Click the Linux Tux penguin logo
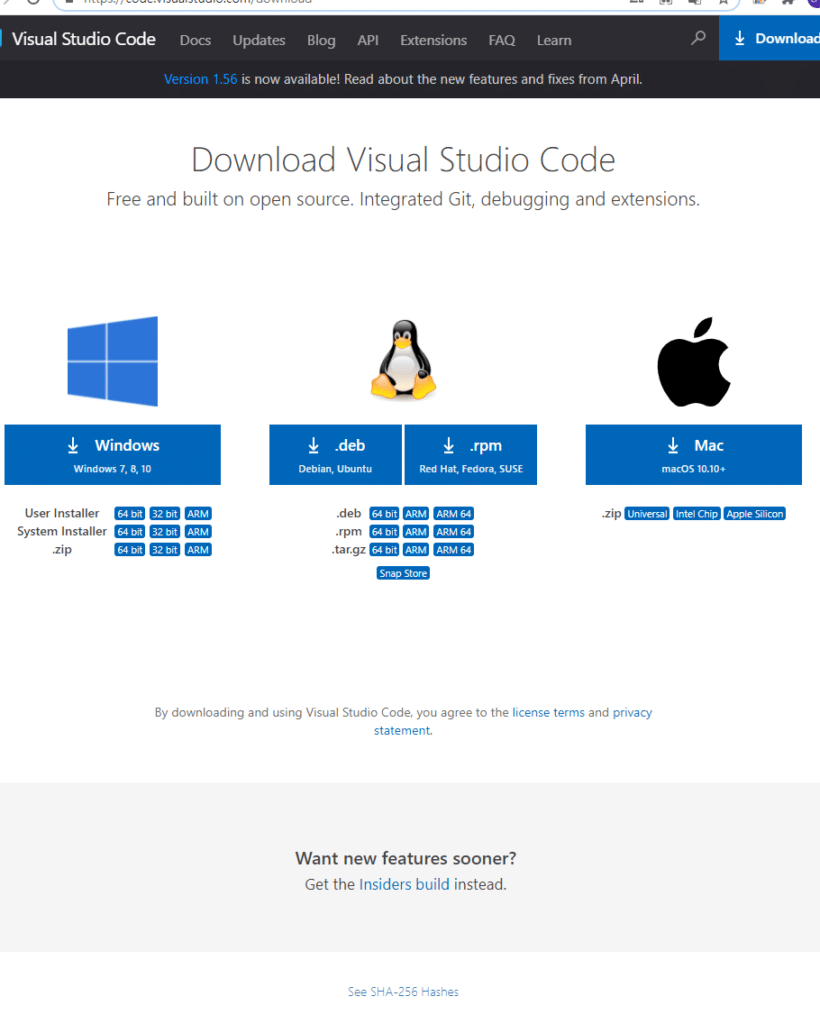This screenshot has height=1024, width=820. click(402, 358)
